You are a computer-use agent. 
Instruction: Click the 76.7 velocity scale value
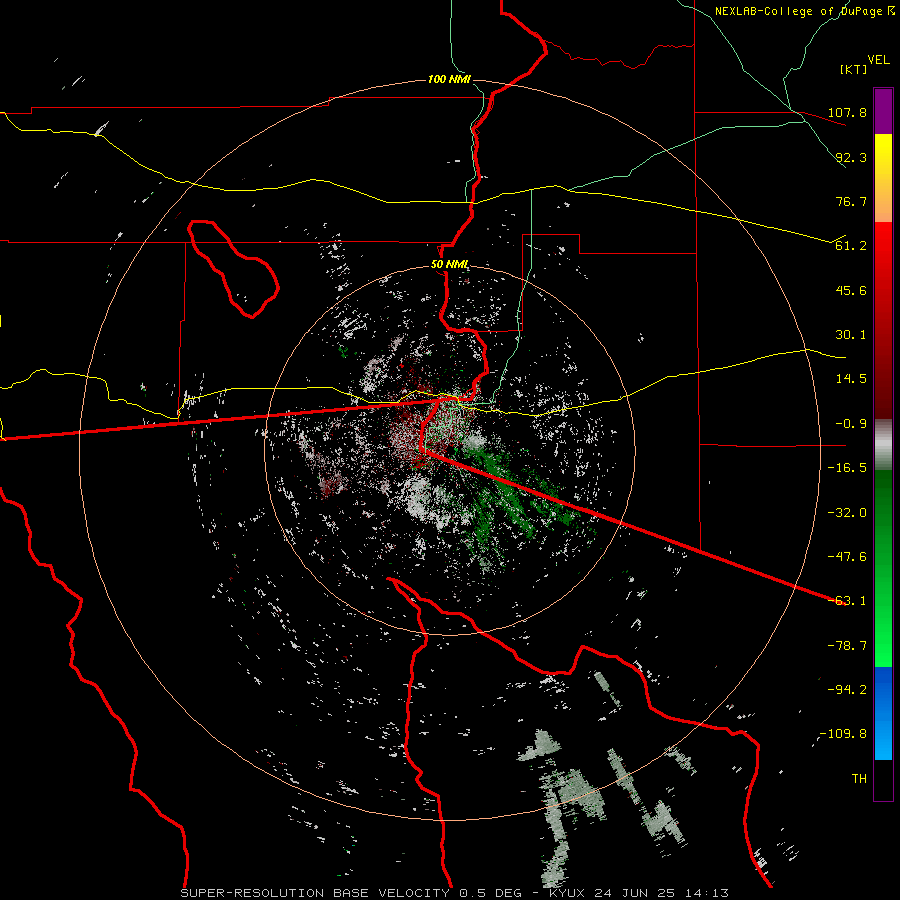point(851,201)
